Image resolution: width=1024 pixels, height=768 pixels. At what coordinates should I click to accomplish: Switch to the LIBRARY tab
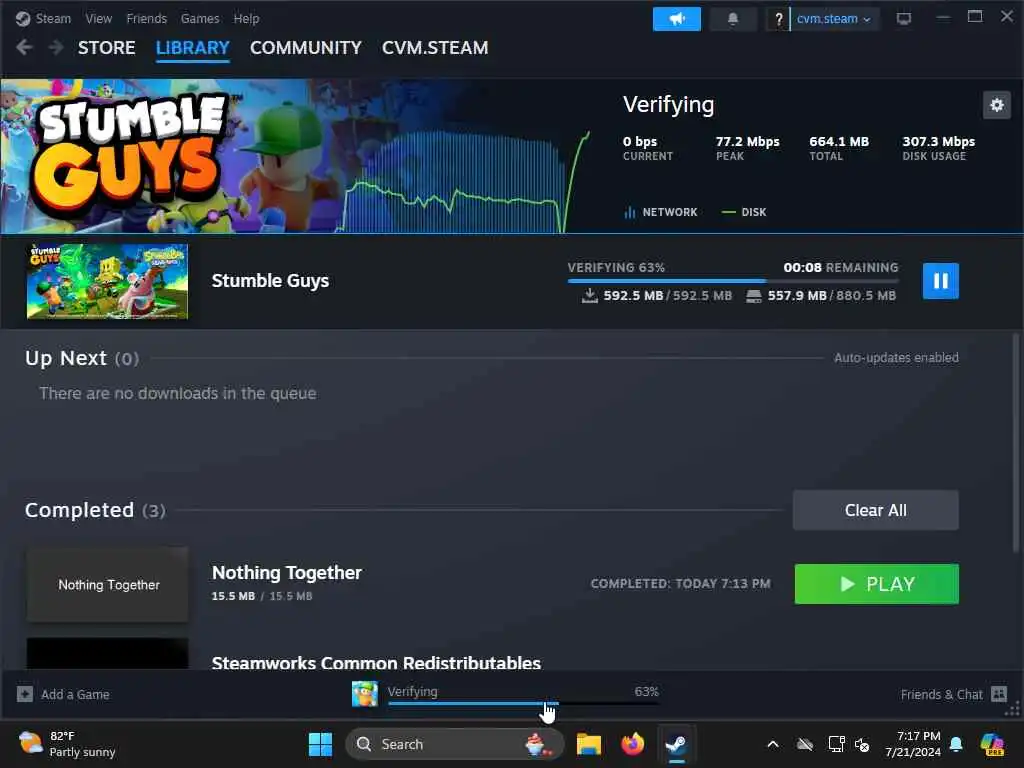pos(193,48)
